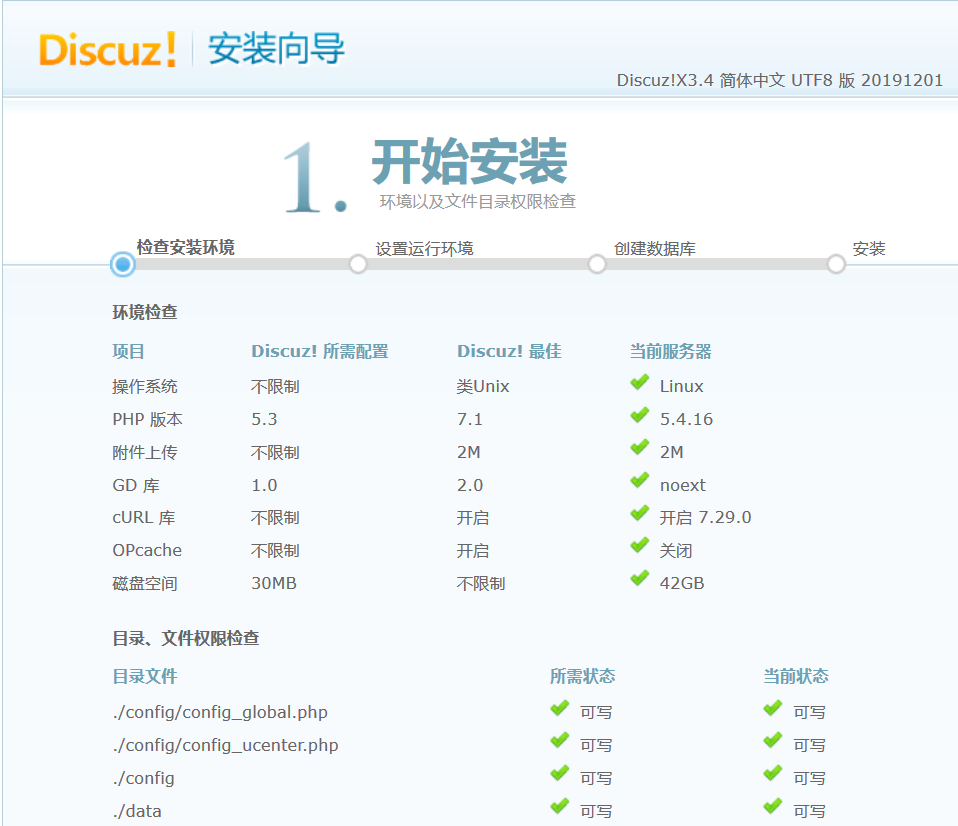Click the green check beside Linux operating system
Viewport: 958px width, 826px height.
[639, 383]
